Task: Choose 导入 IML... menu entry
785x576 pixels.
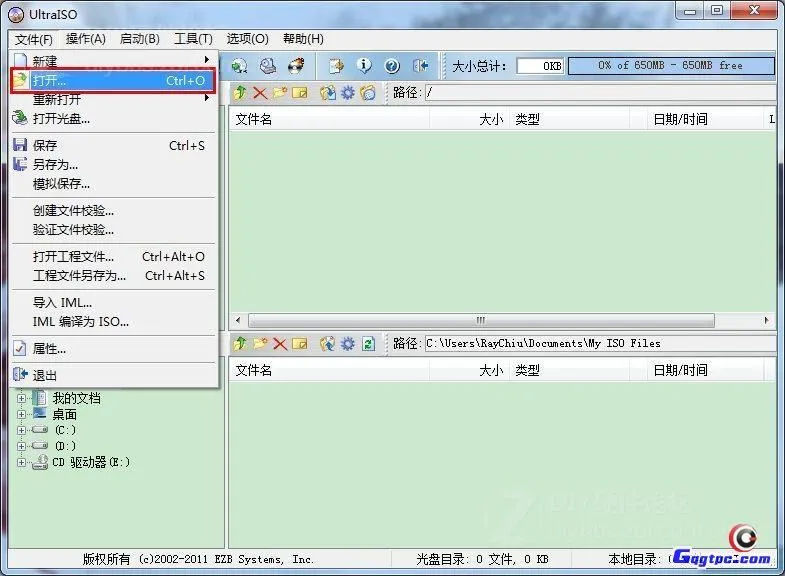Action: (x=114, y=303)
